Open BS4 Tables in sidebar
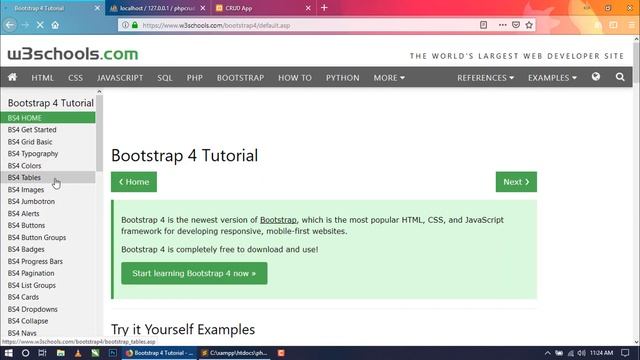This screenshot has width=640, height=360. tap(48, 177)
